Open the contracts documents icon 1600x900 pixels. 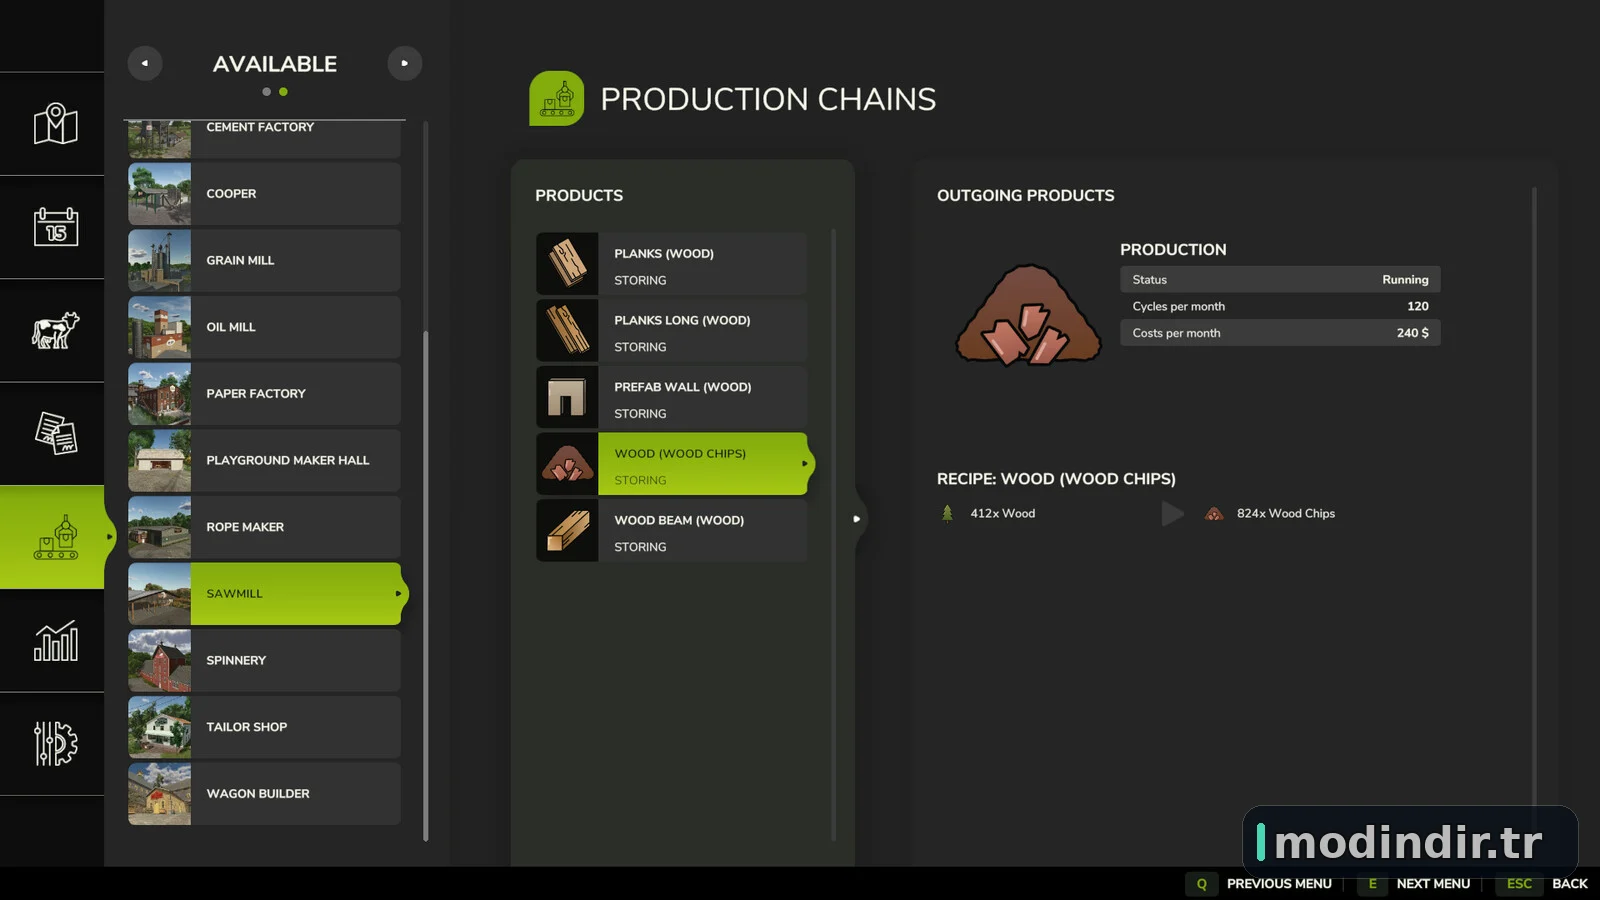tap(56, 434)
